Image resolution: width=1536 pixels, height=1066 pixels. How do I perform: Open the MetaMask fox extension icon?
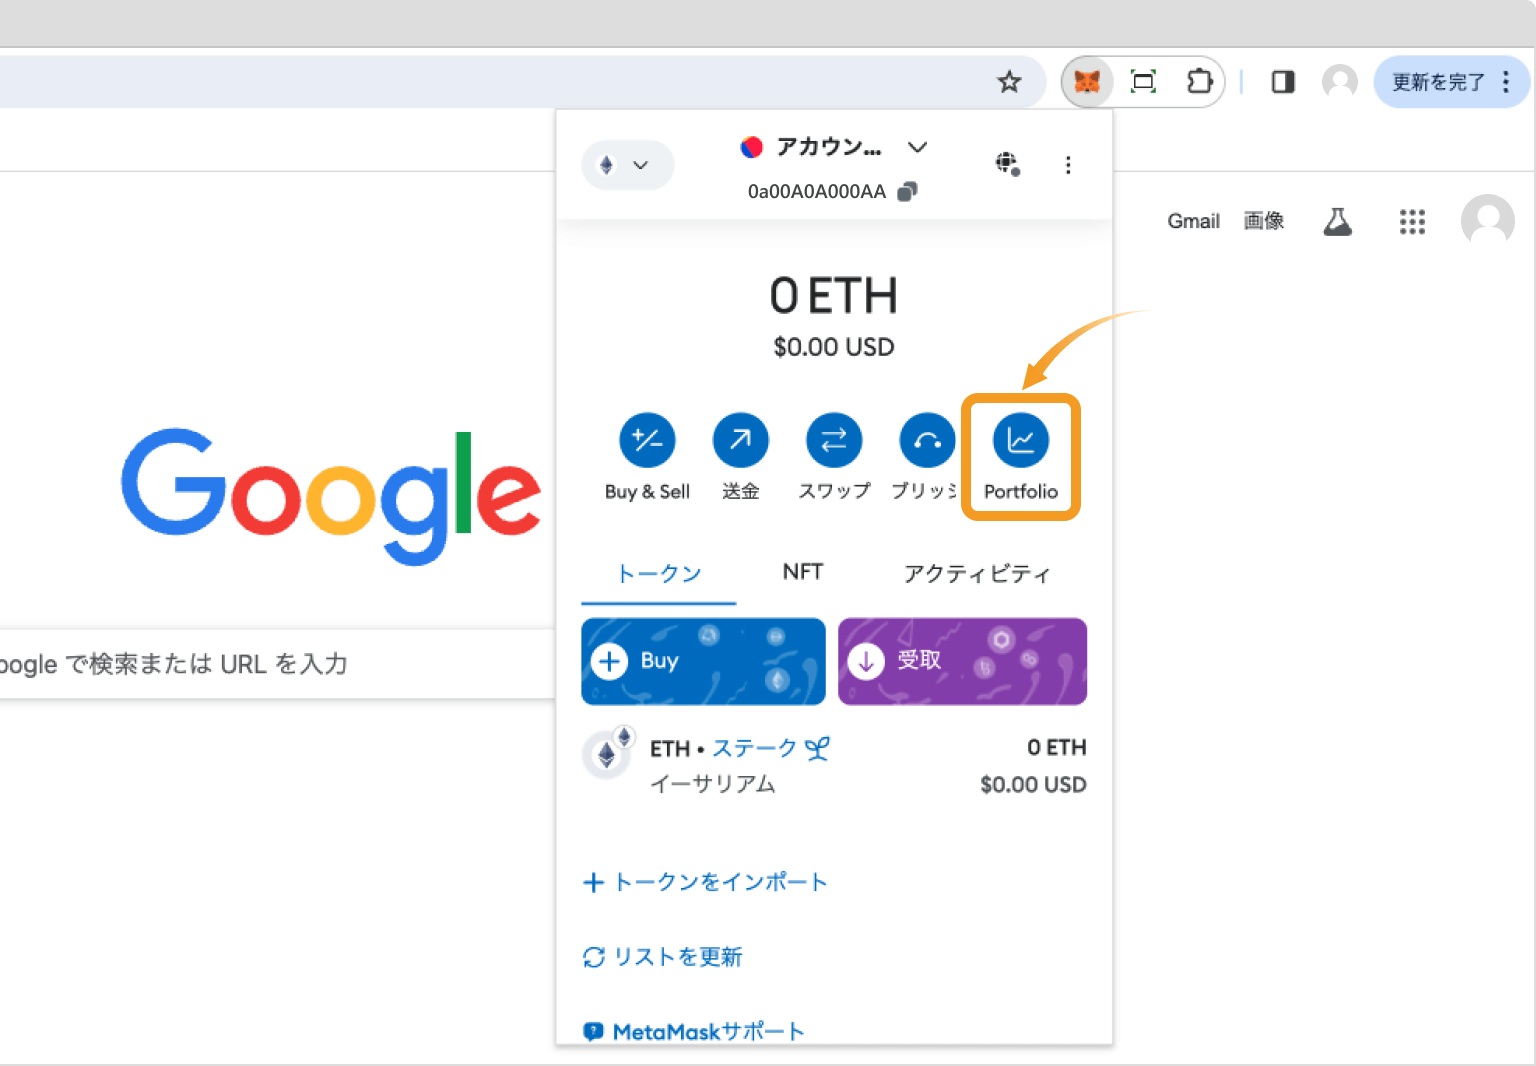[1087, 82]
